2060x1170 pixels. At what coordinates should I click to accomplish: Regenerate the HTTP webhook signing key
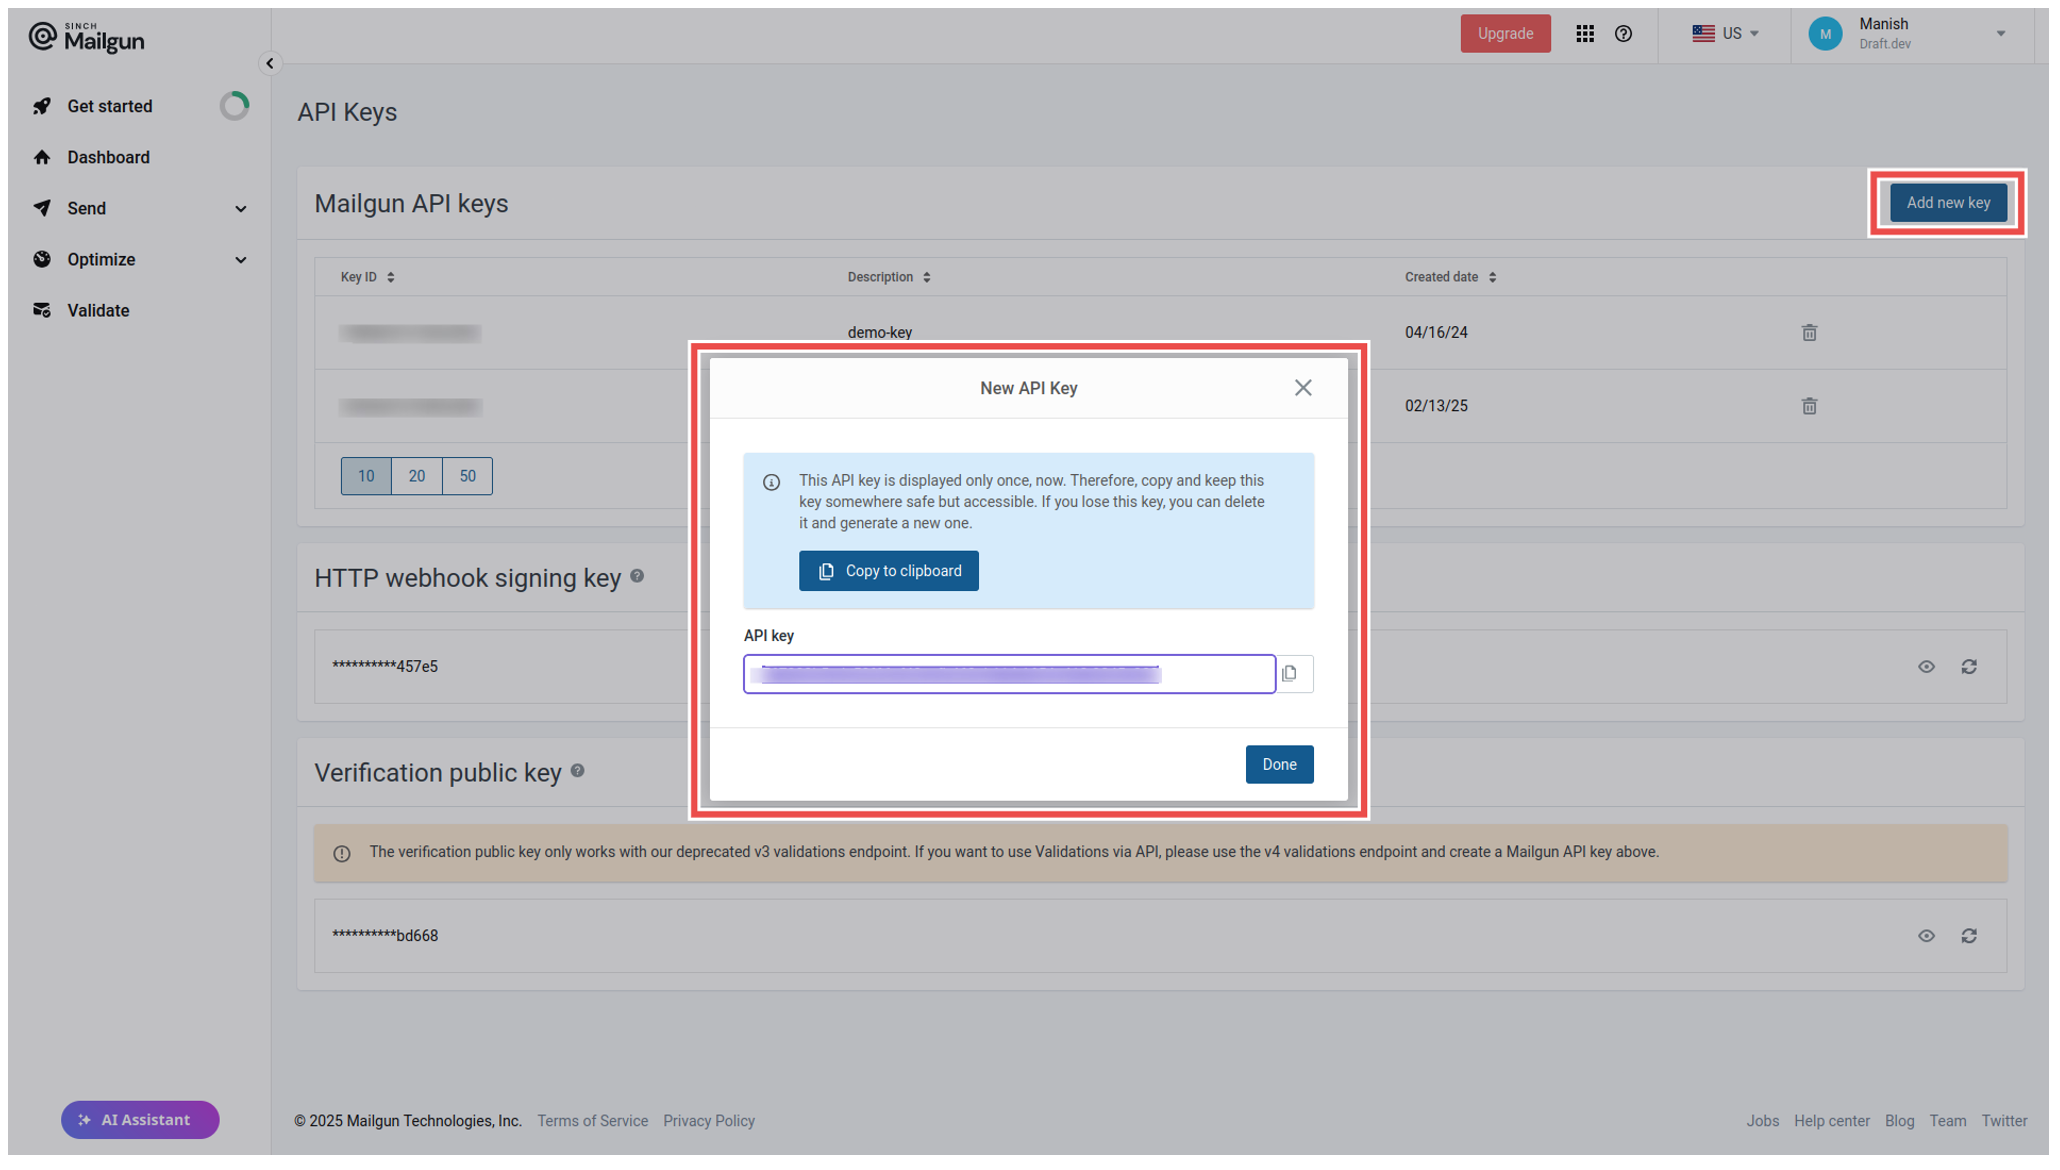click(x=1969, y=667)
